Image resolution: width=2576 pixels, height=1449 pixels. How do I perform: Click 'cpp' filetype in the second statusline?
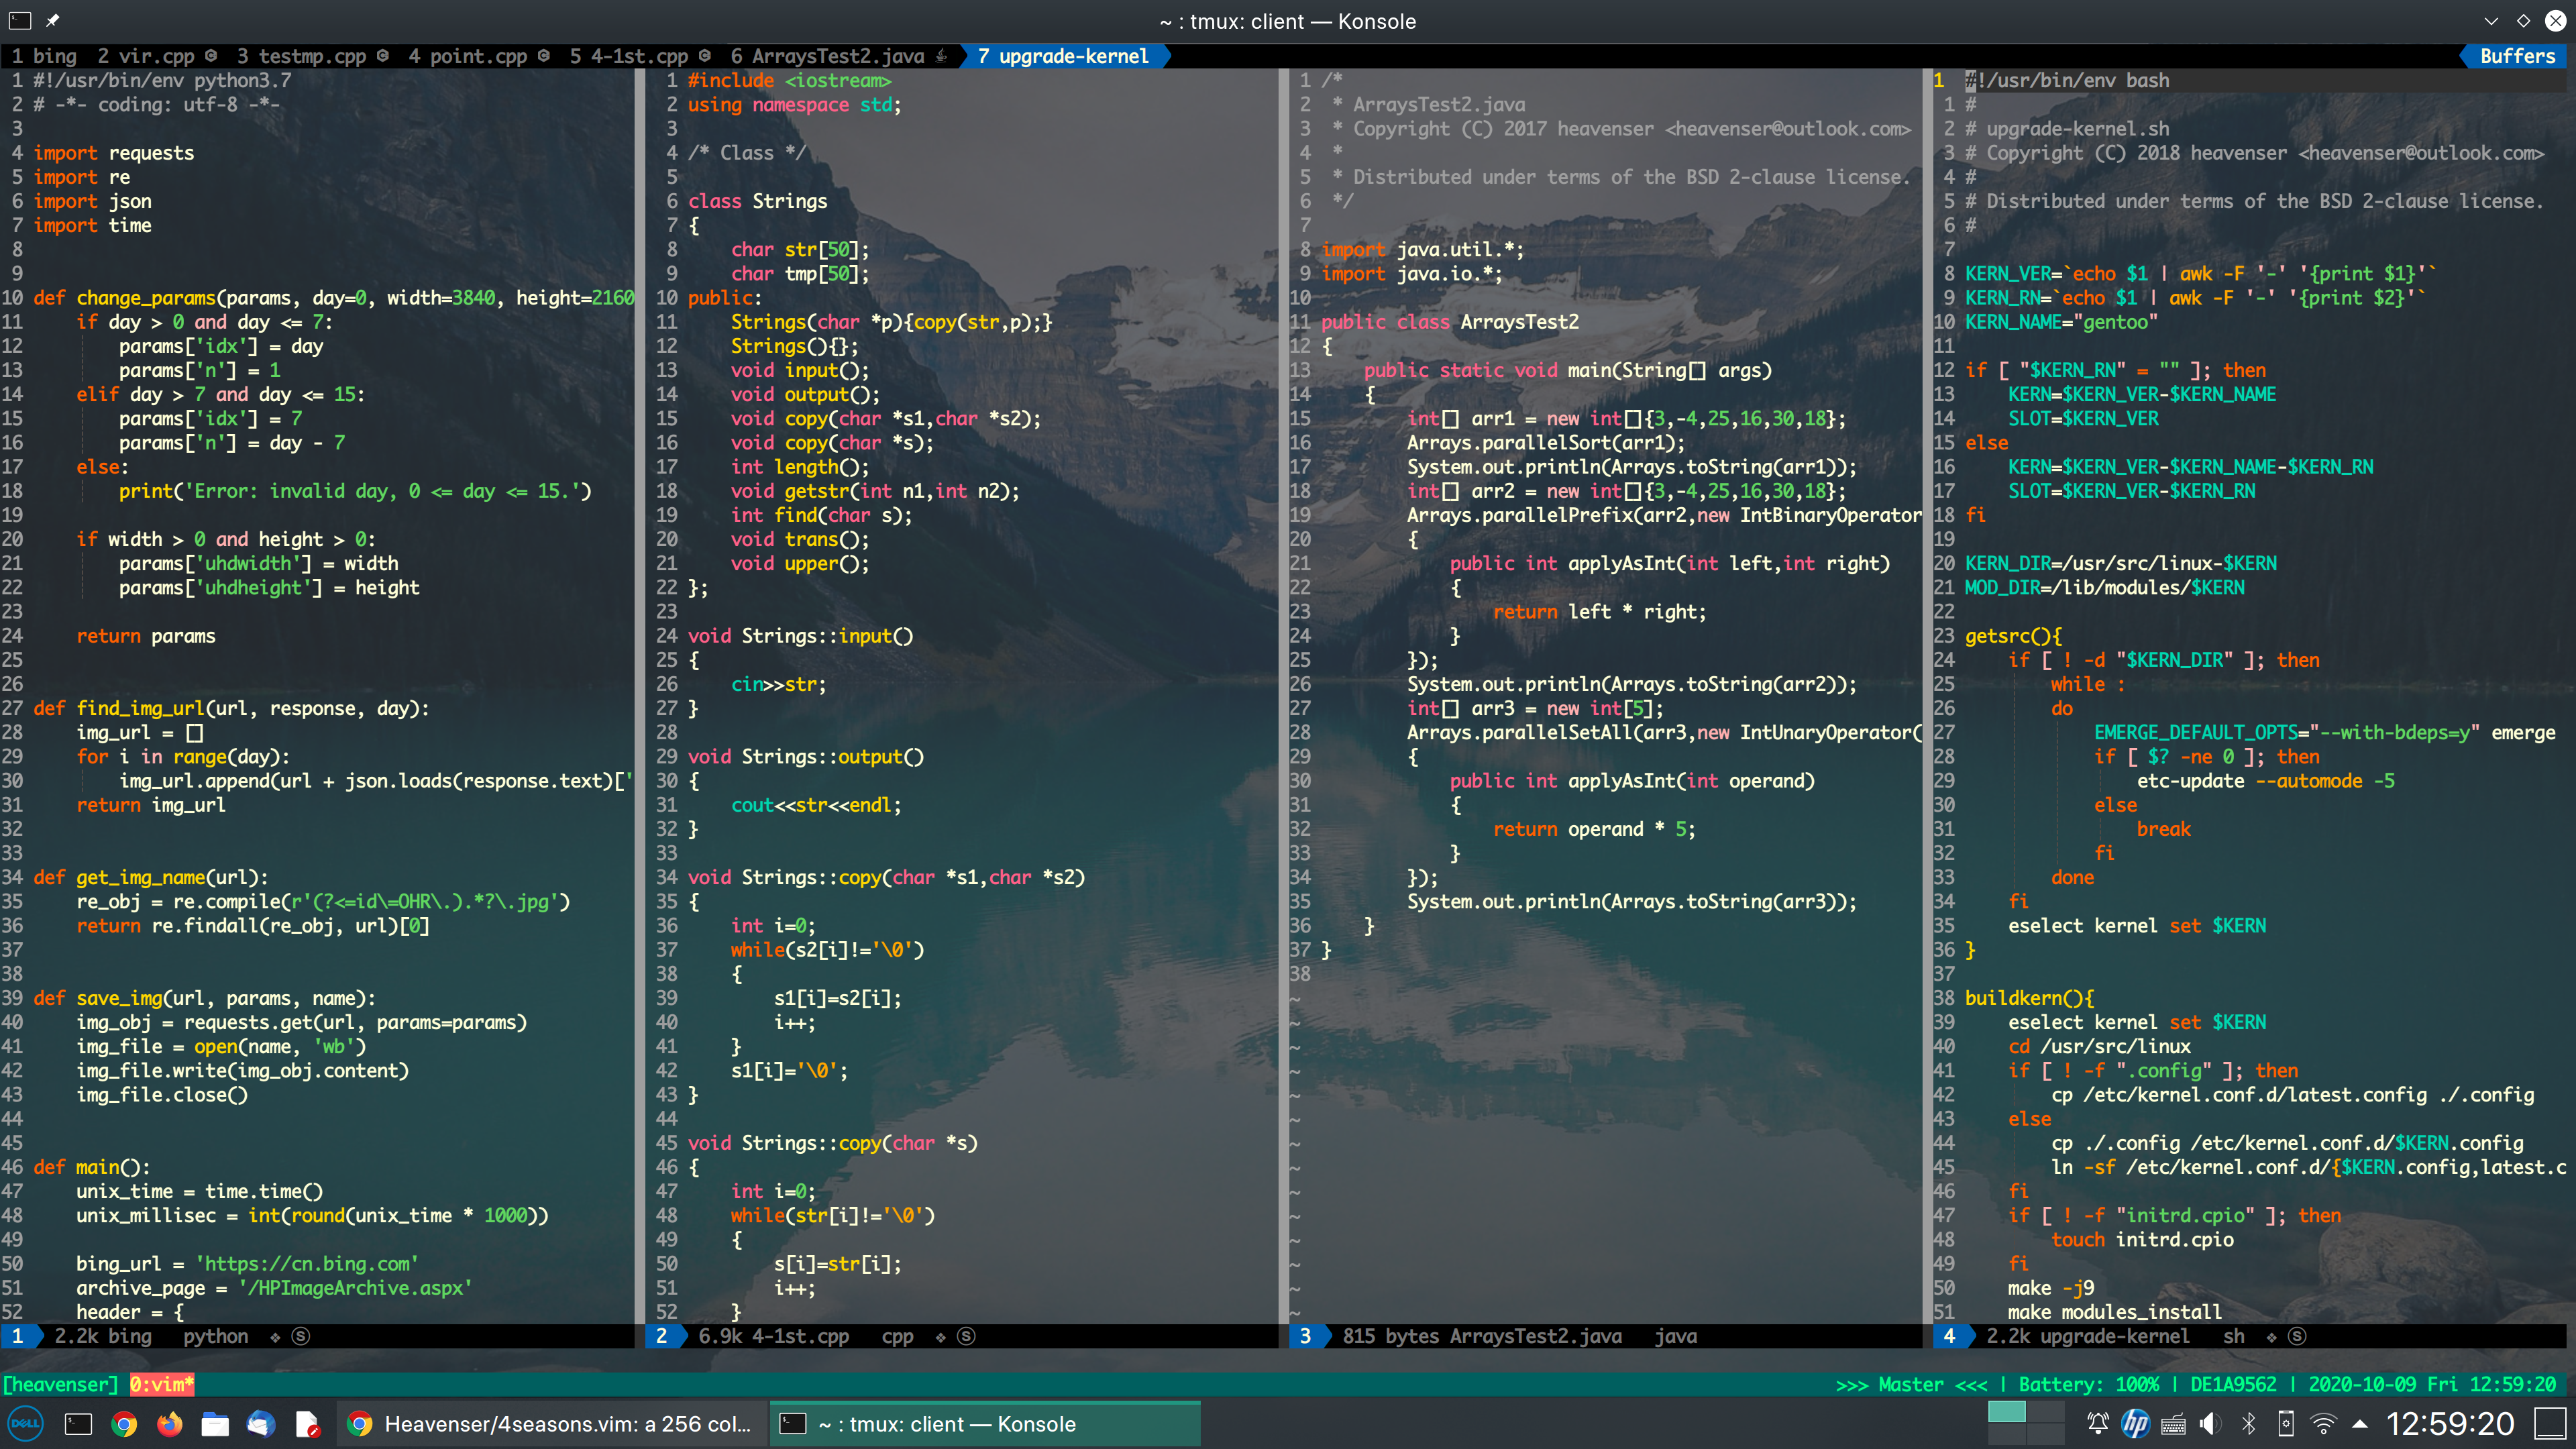897,1336
